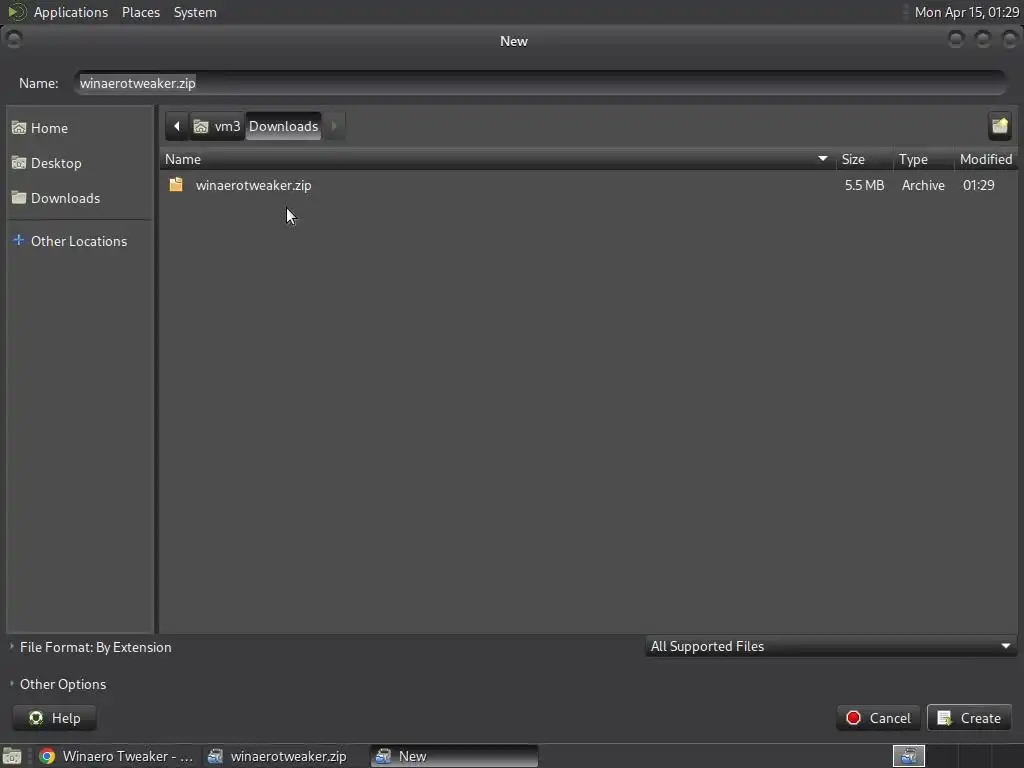Sort by the Type column header

(923, 159)
